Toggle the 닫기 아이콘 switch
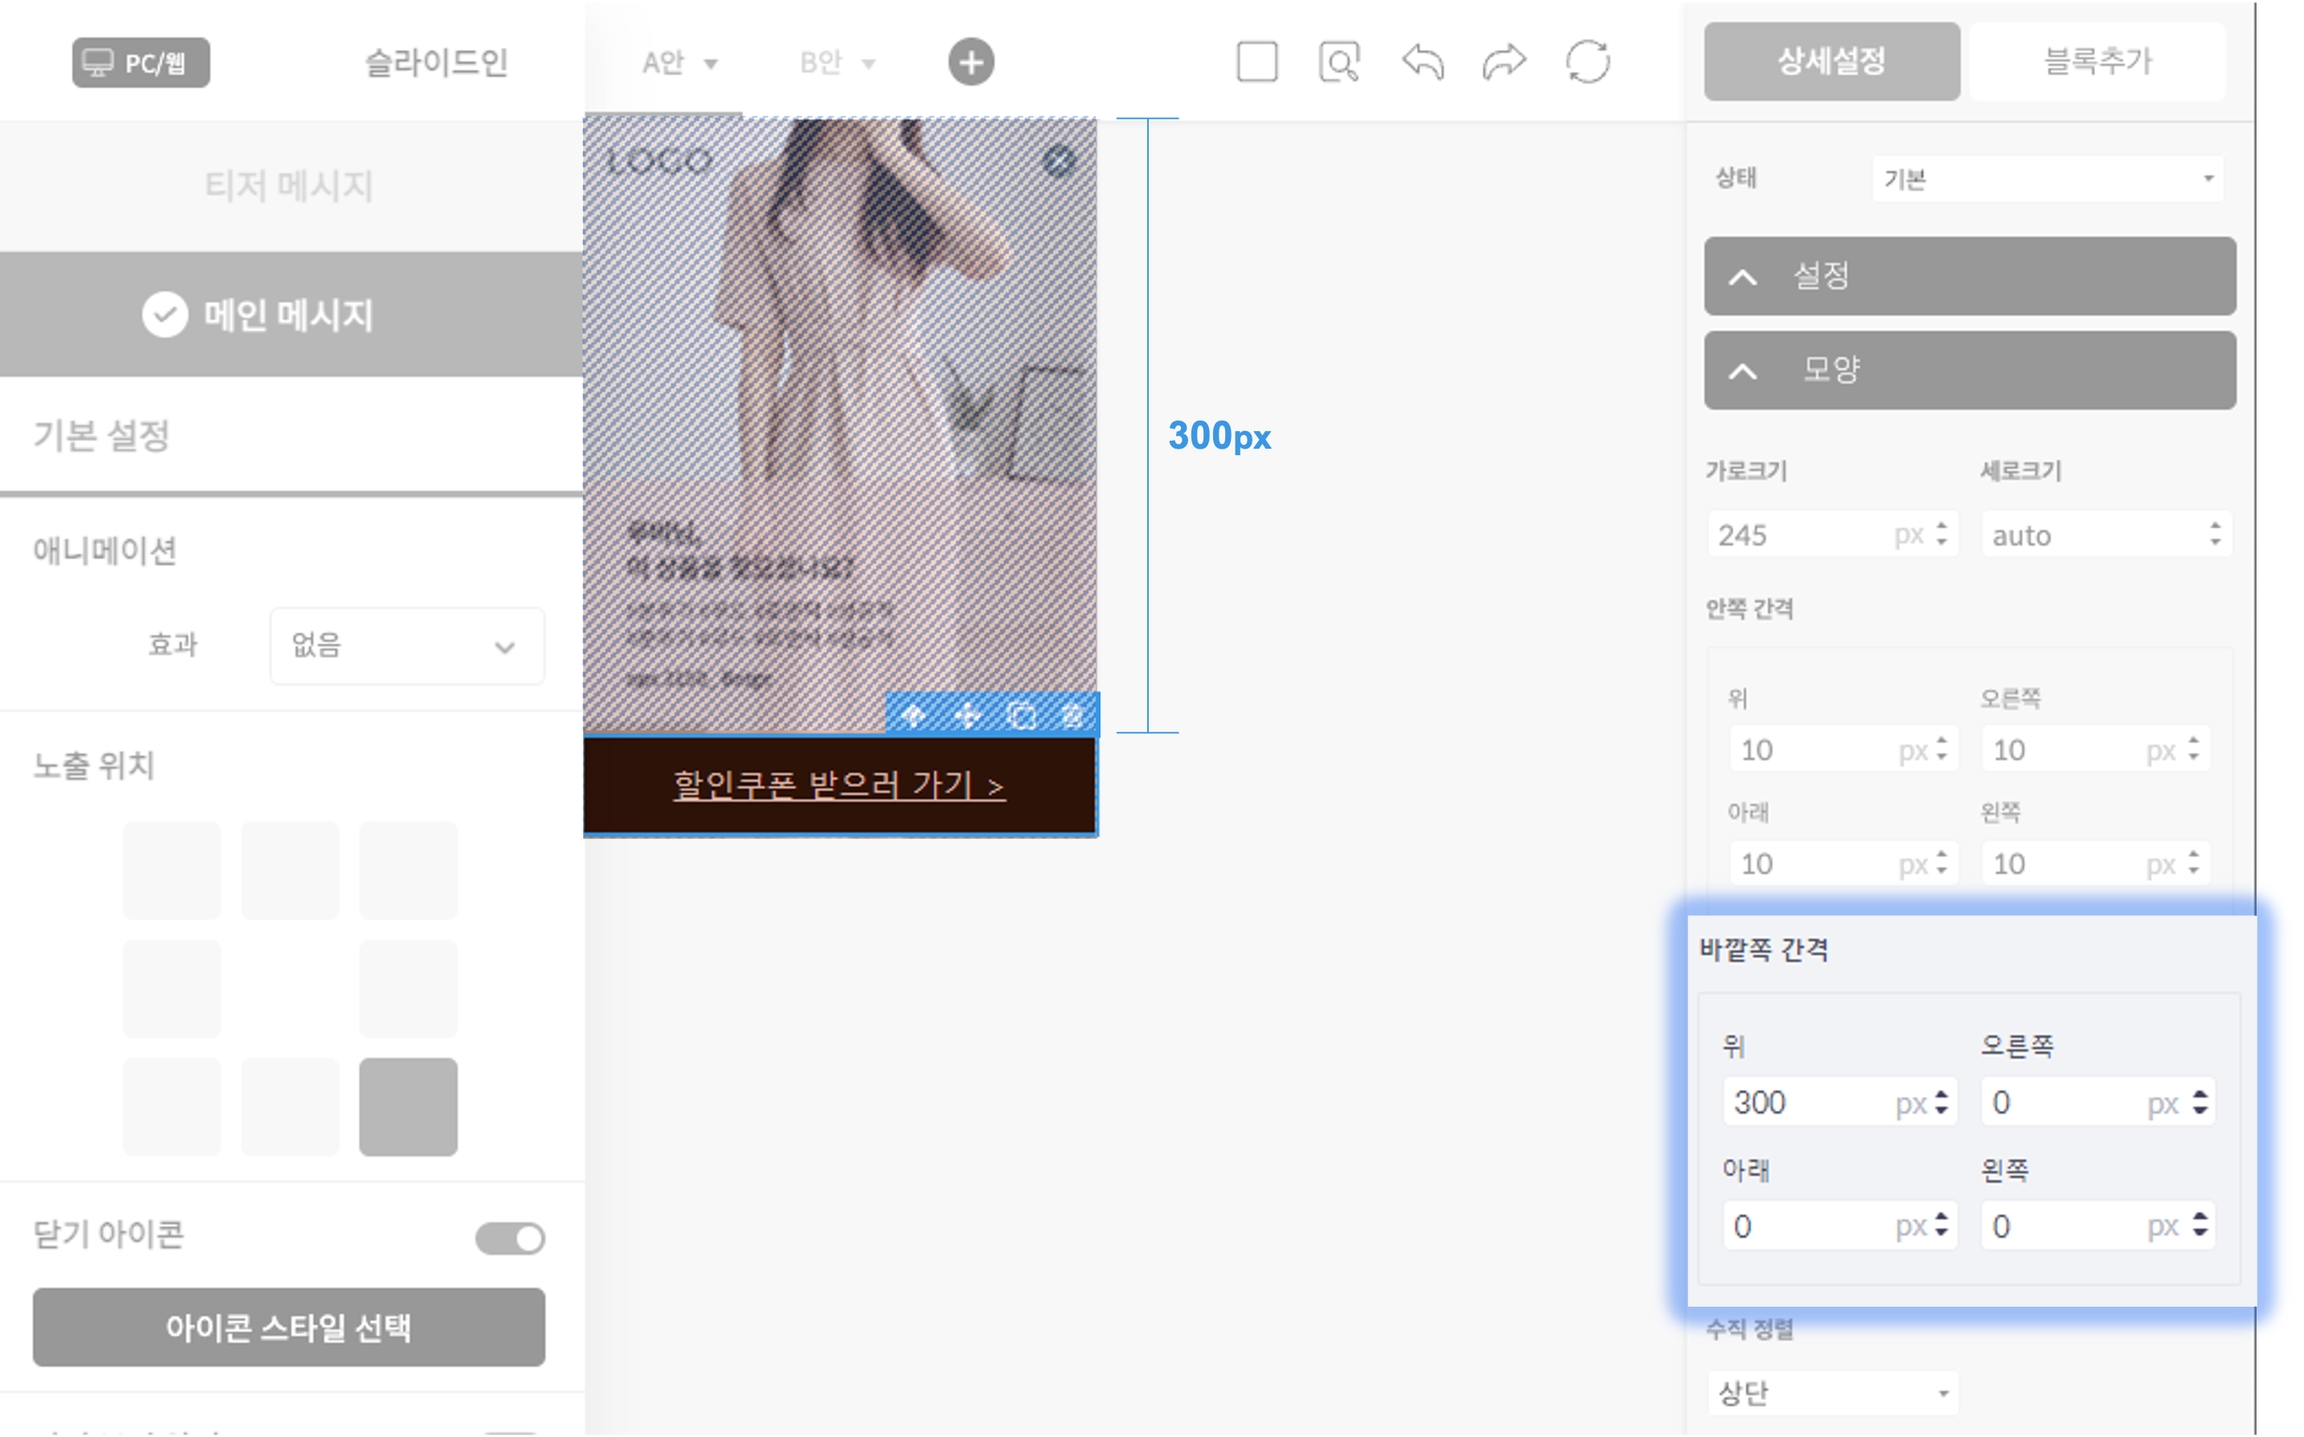The image size is (2304, 1437). (x=510, y=1239)
